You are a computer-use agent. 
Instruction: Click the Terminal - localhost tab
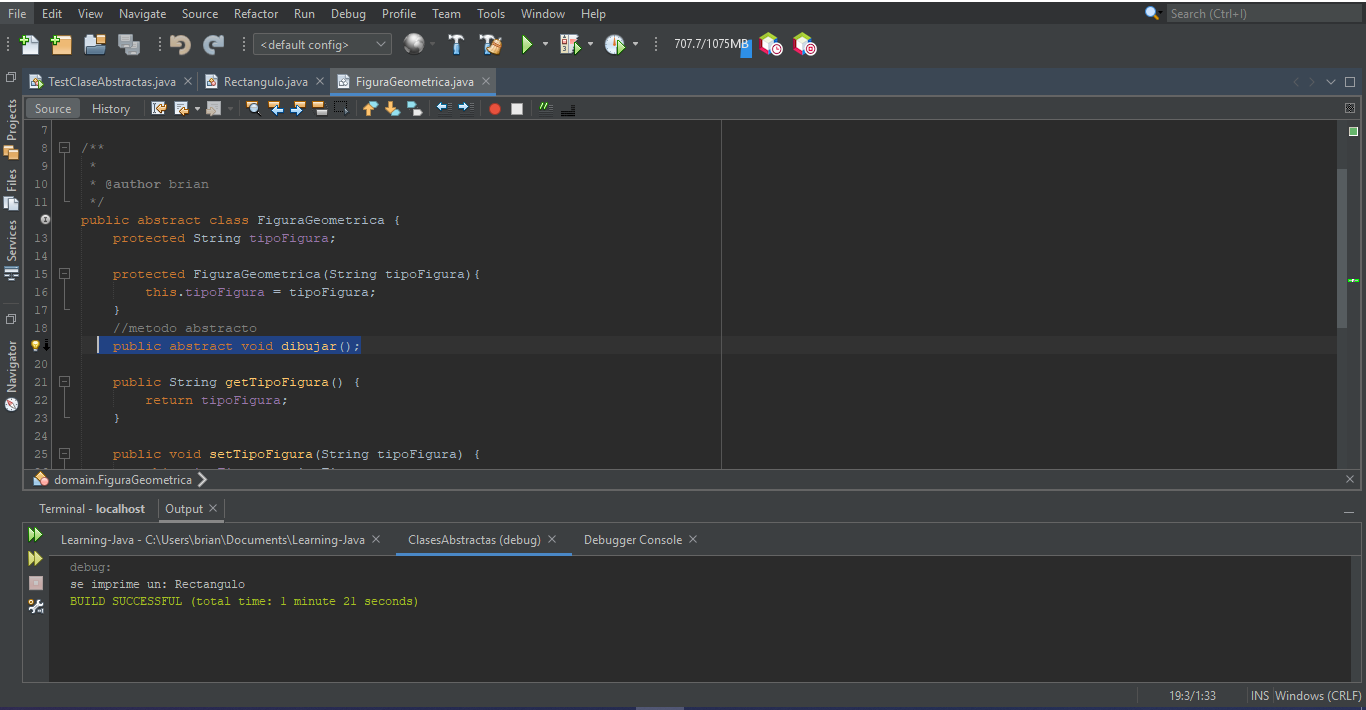[92, 508]
